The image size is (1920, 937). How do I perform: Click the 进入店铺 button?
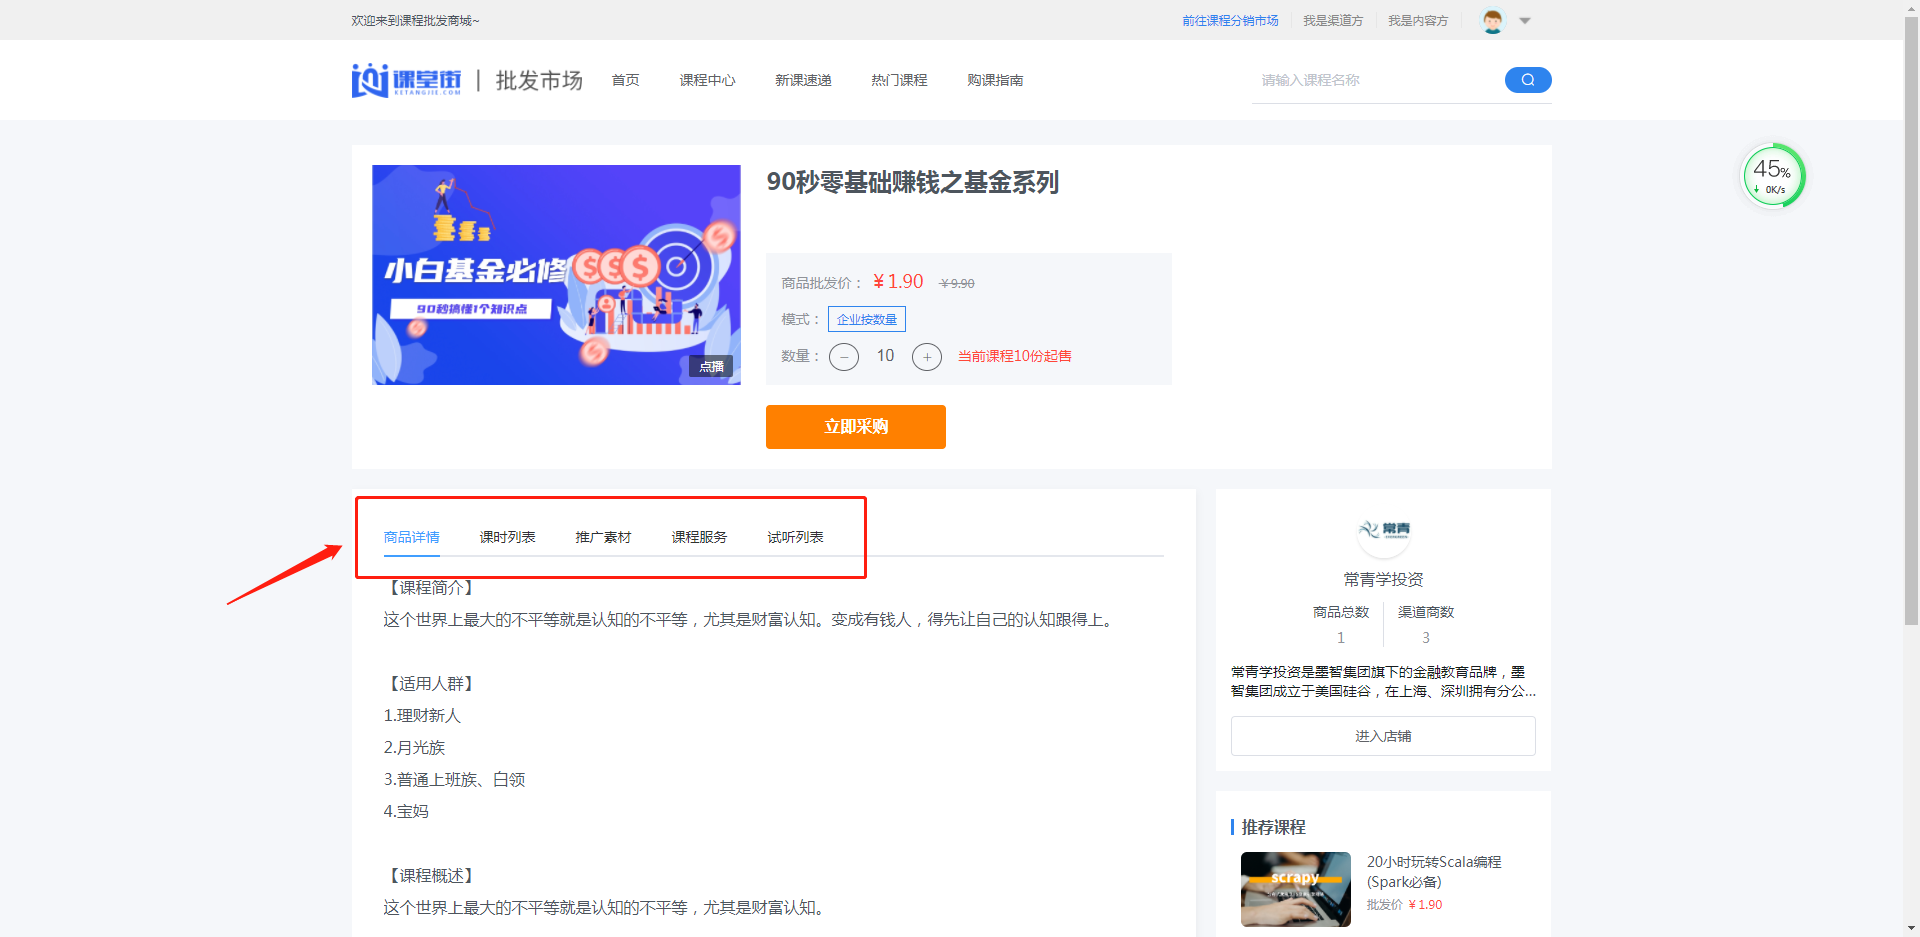tap(1383, 735)
